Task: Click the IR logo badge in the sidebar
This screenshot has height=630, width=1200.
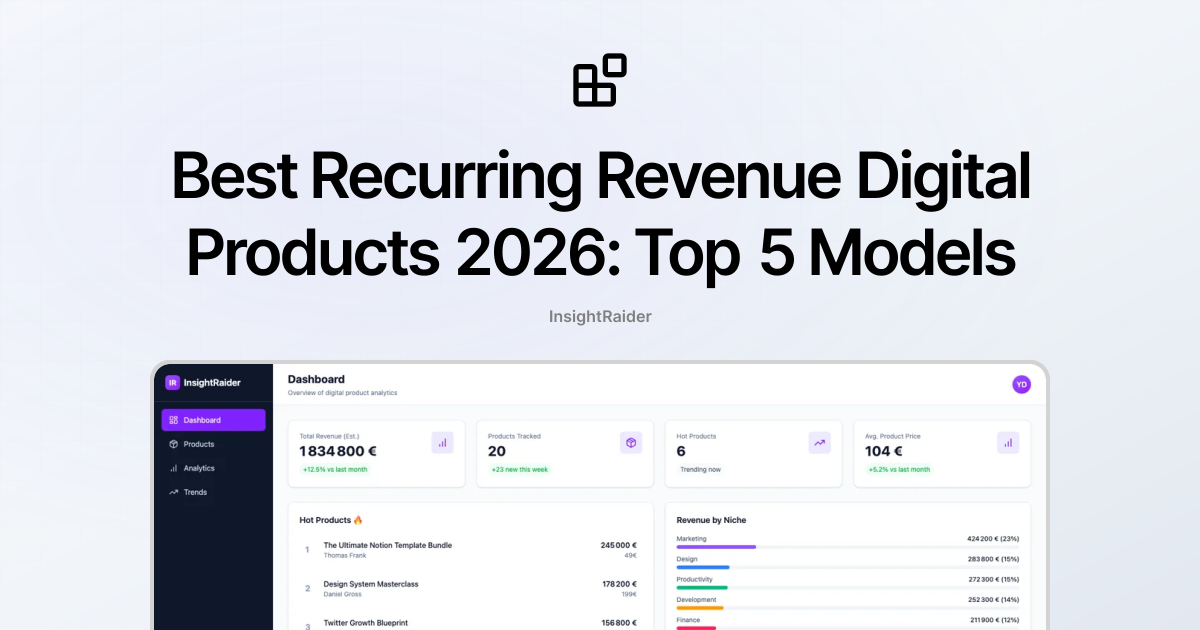Action: click(173, 382)
